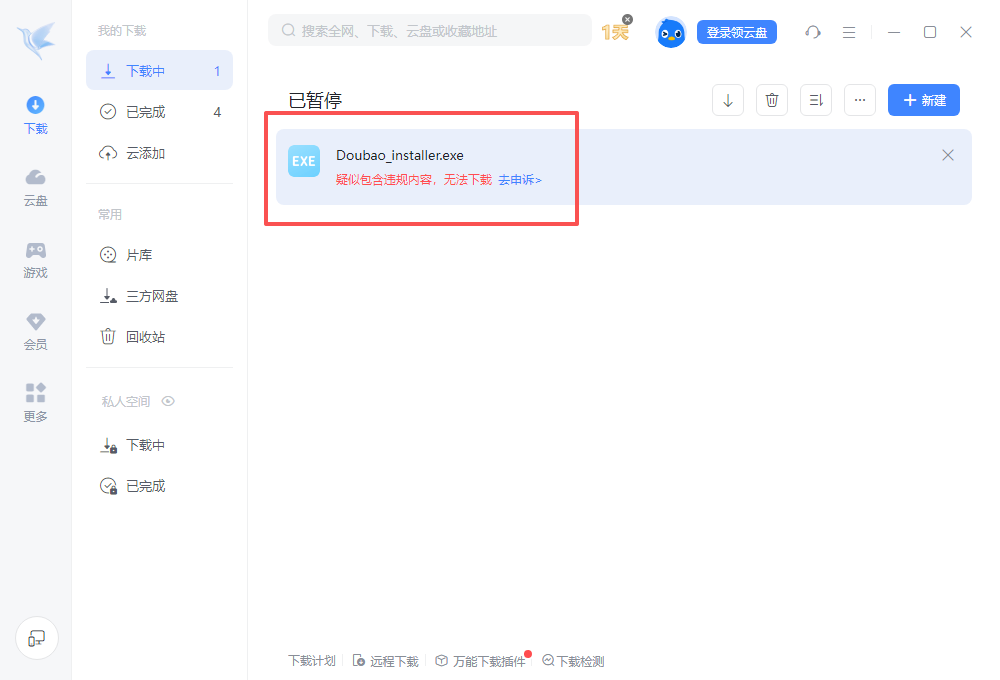Click the 登录领云盘 login button
This screenshot has height=680, width=1000.
pos(737,32)
